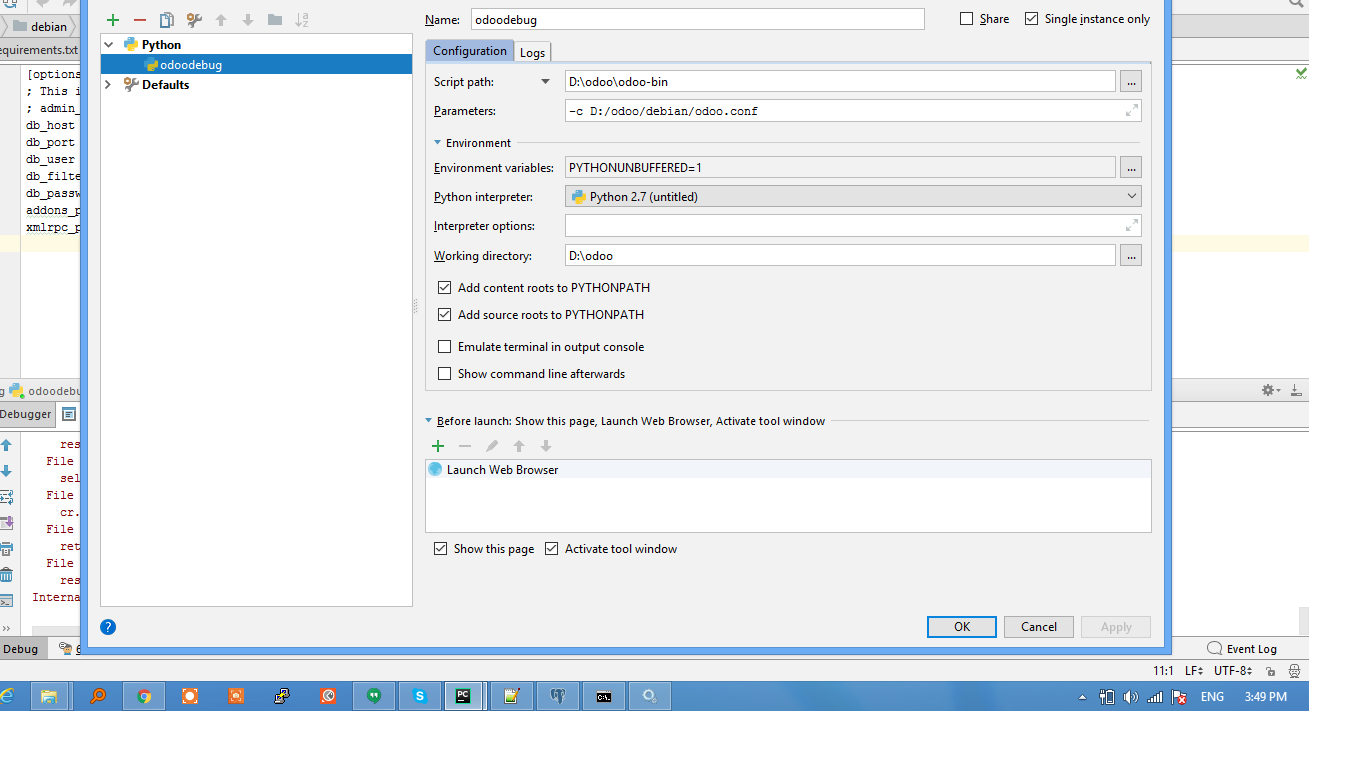Open Skype from the taskbar
Screen dimensions: 1366x768
pos(420,696)
